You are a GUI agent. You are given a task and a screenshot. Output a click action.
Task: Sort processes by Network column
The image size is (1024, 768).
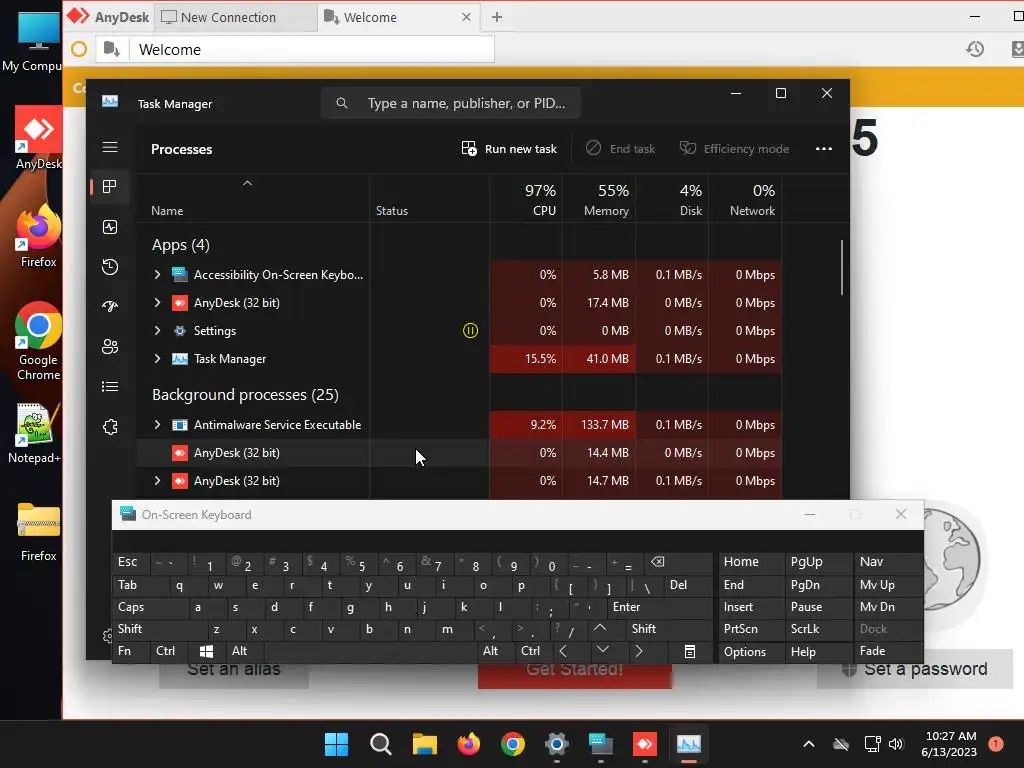click(x=746, y=199)
